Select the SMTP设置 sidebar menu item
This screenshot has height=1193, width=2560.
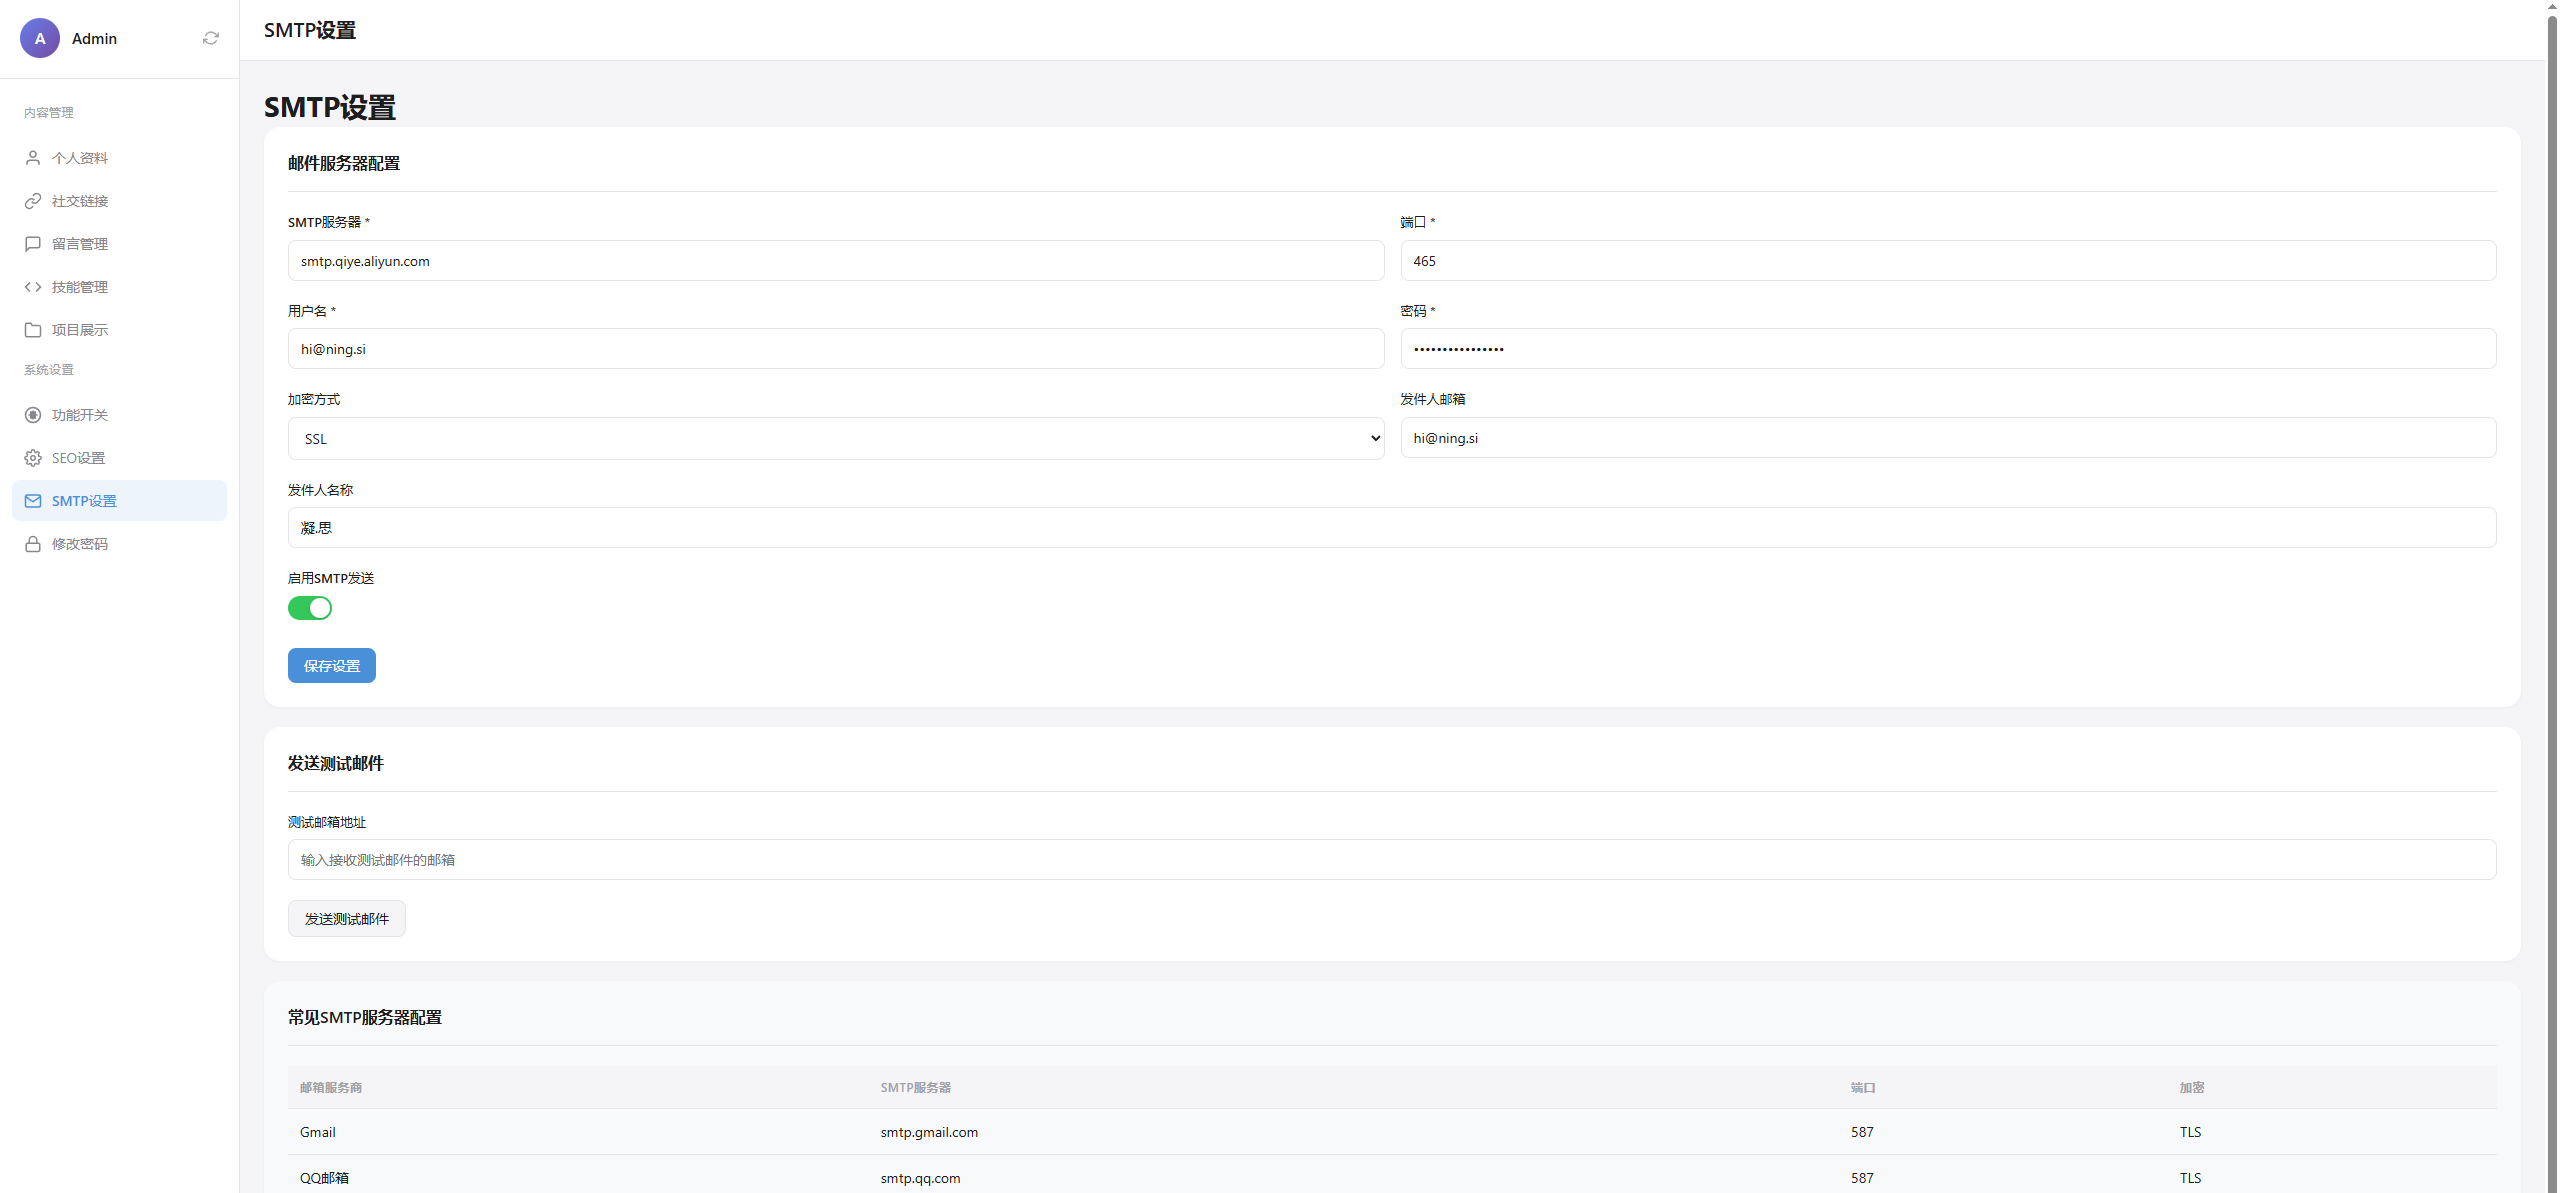pyautogui.click(x=119, y=501)
